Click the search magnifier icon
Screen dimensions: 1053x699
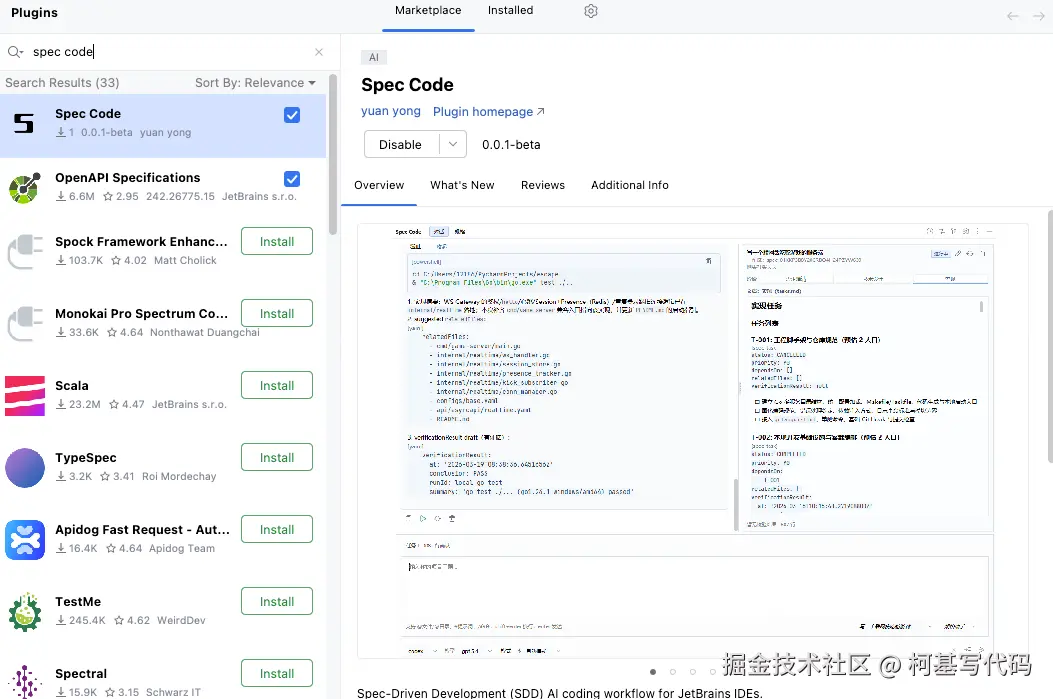[x=15, y=52]
